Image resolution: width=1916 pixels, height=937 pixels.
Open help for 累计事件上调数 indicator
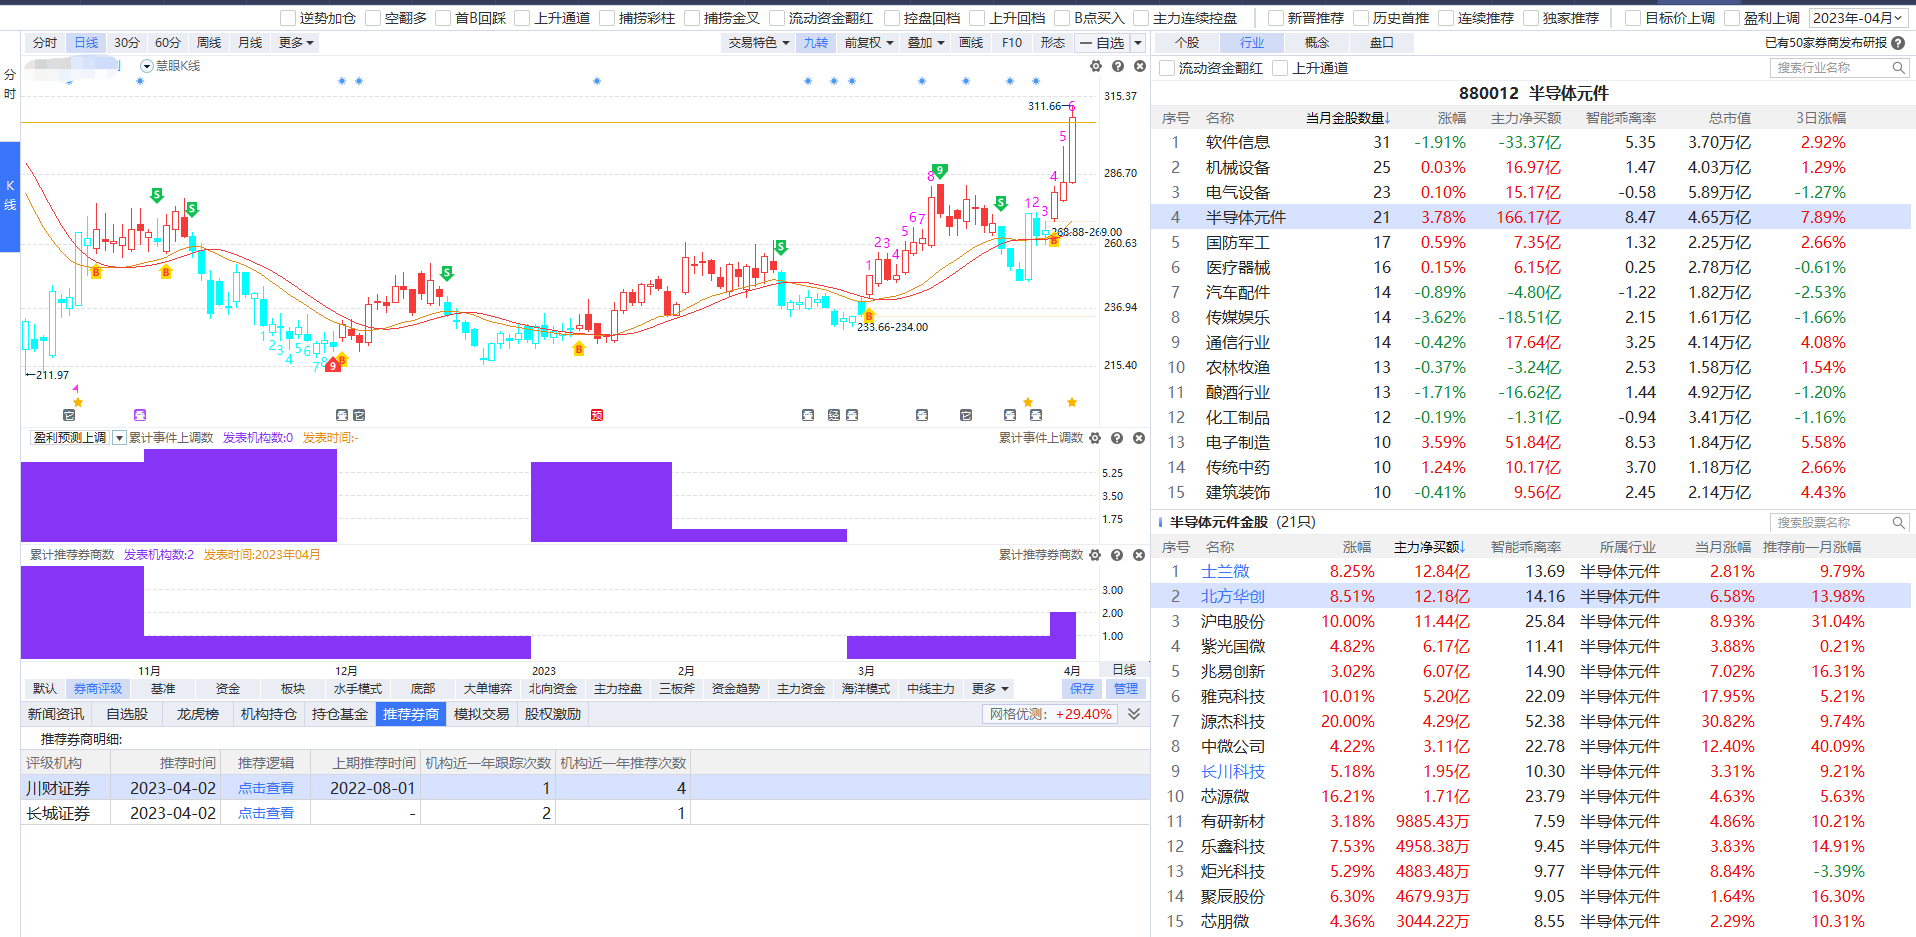pyautogui.click(x=1117, y=438)
